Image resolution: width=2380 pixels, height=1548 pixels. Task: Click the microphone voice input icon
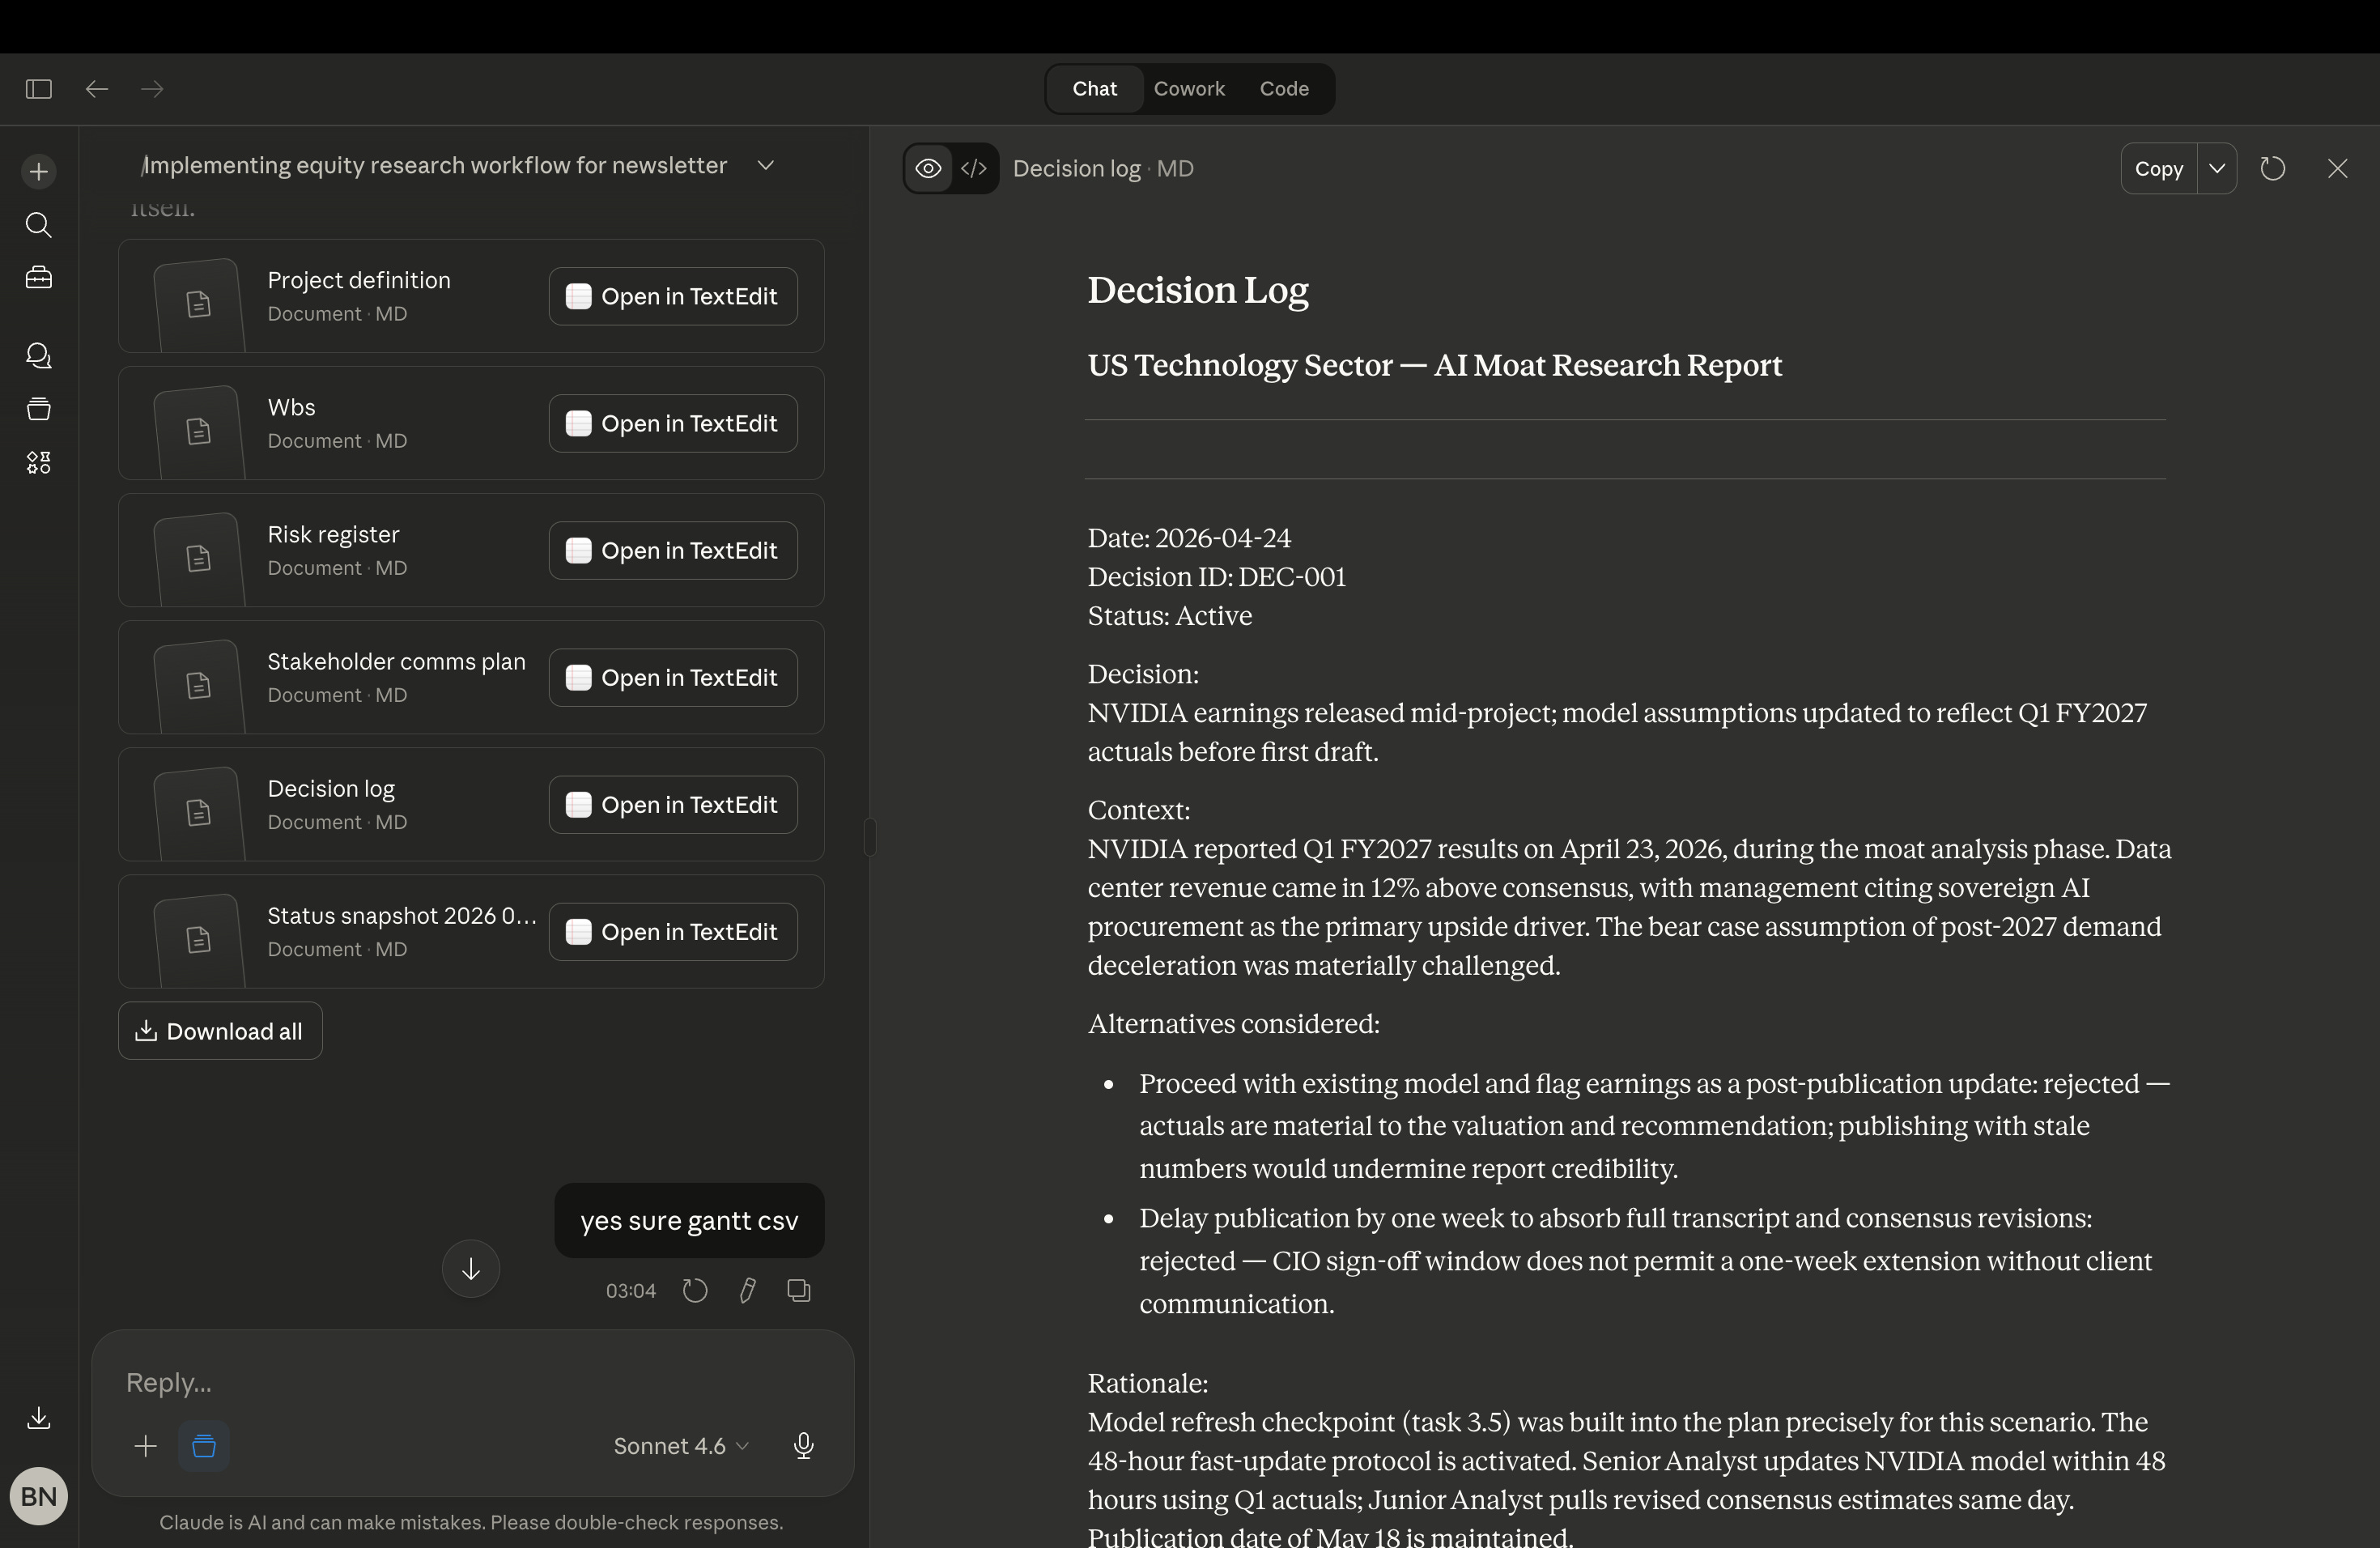(803, 1446)
